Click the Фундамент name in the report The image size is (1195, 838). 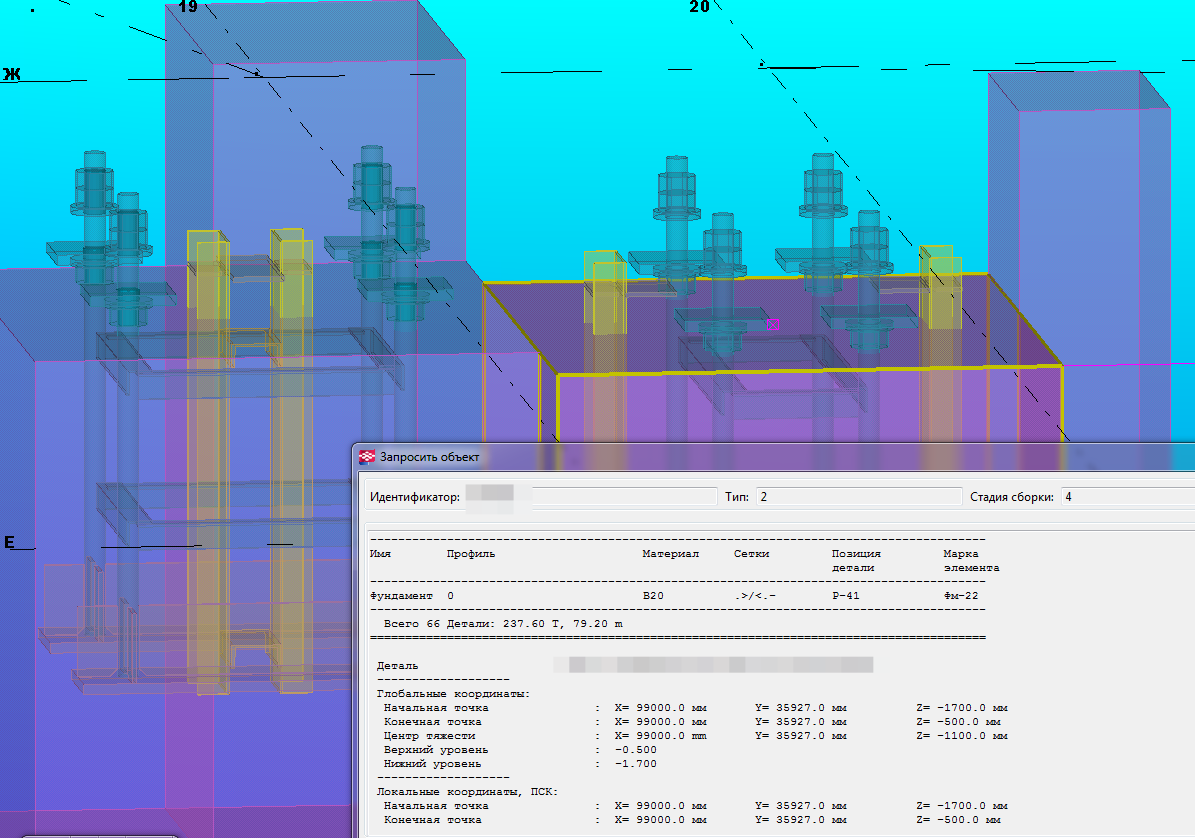[401, 595]
